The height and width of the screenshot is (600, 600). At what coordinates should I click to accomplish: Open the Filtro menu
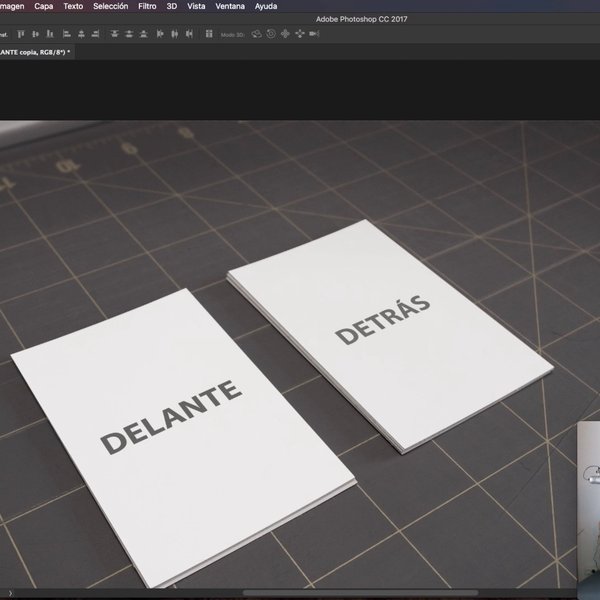[147, 6]
